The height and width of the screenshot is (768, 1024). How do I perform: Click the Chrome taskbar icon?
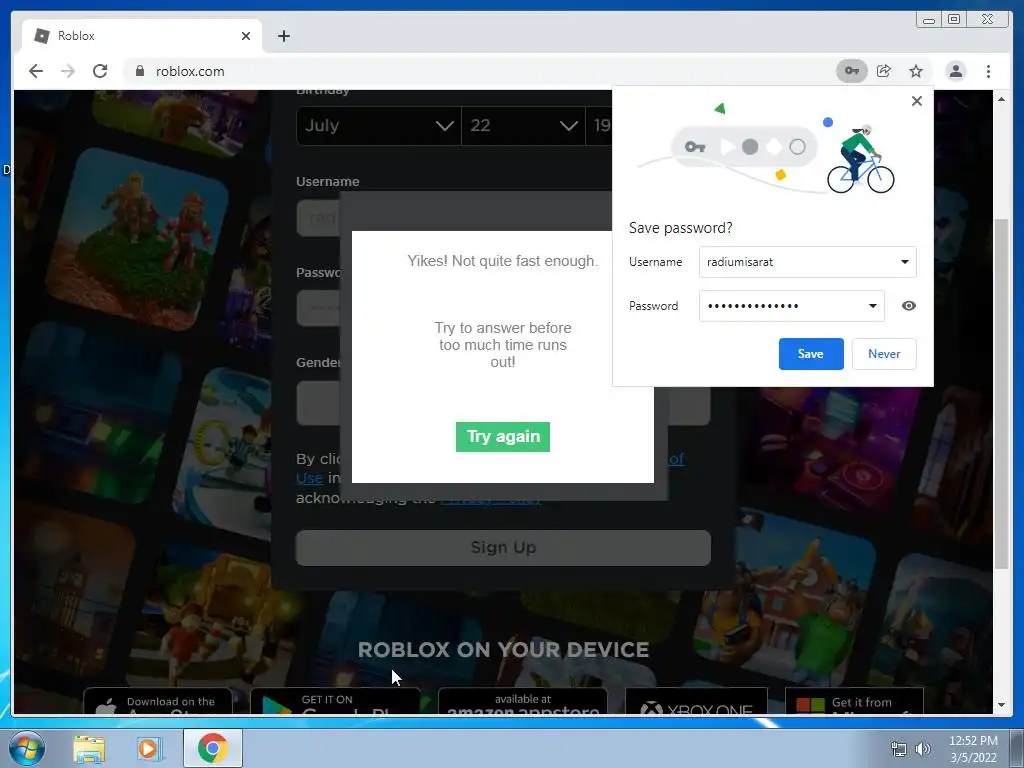pyautogui.click(x=212, y=748)
